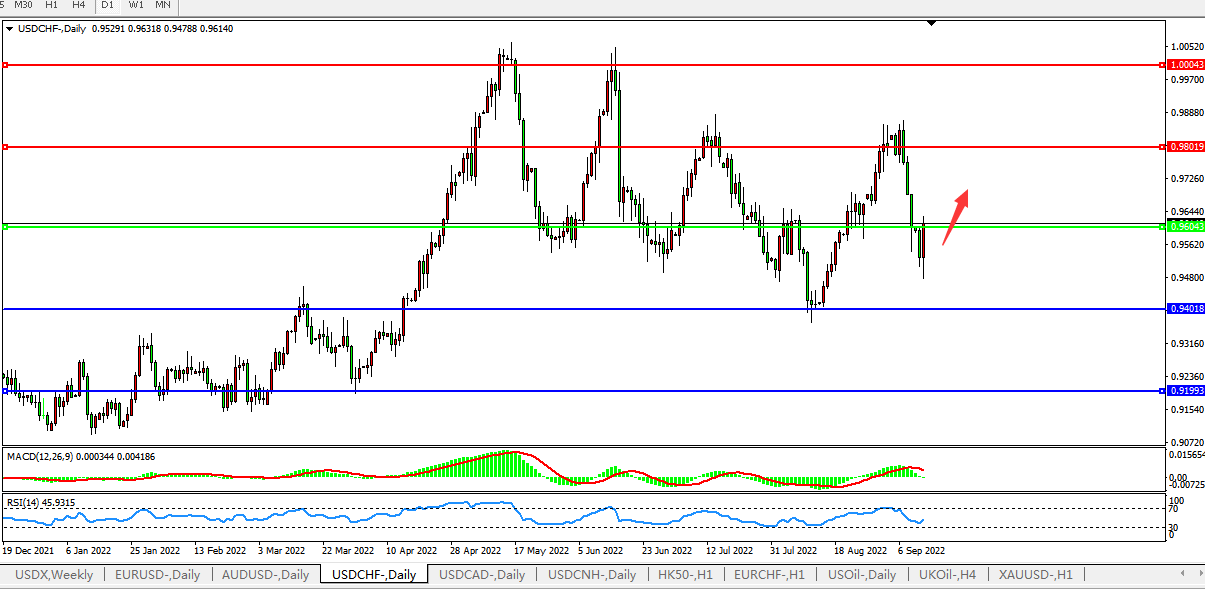Open the EURUSD-,Daily chart tab

click(x=157, y=575)
